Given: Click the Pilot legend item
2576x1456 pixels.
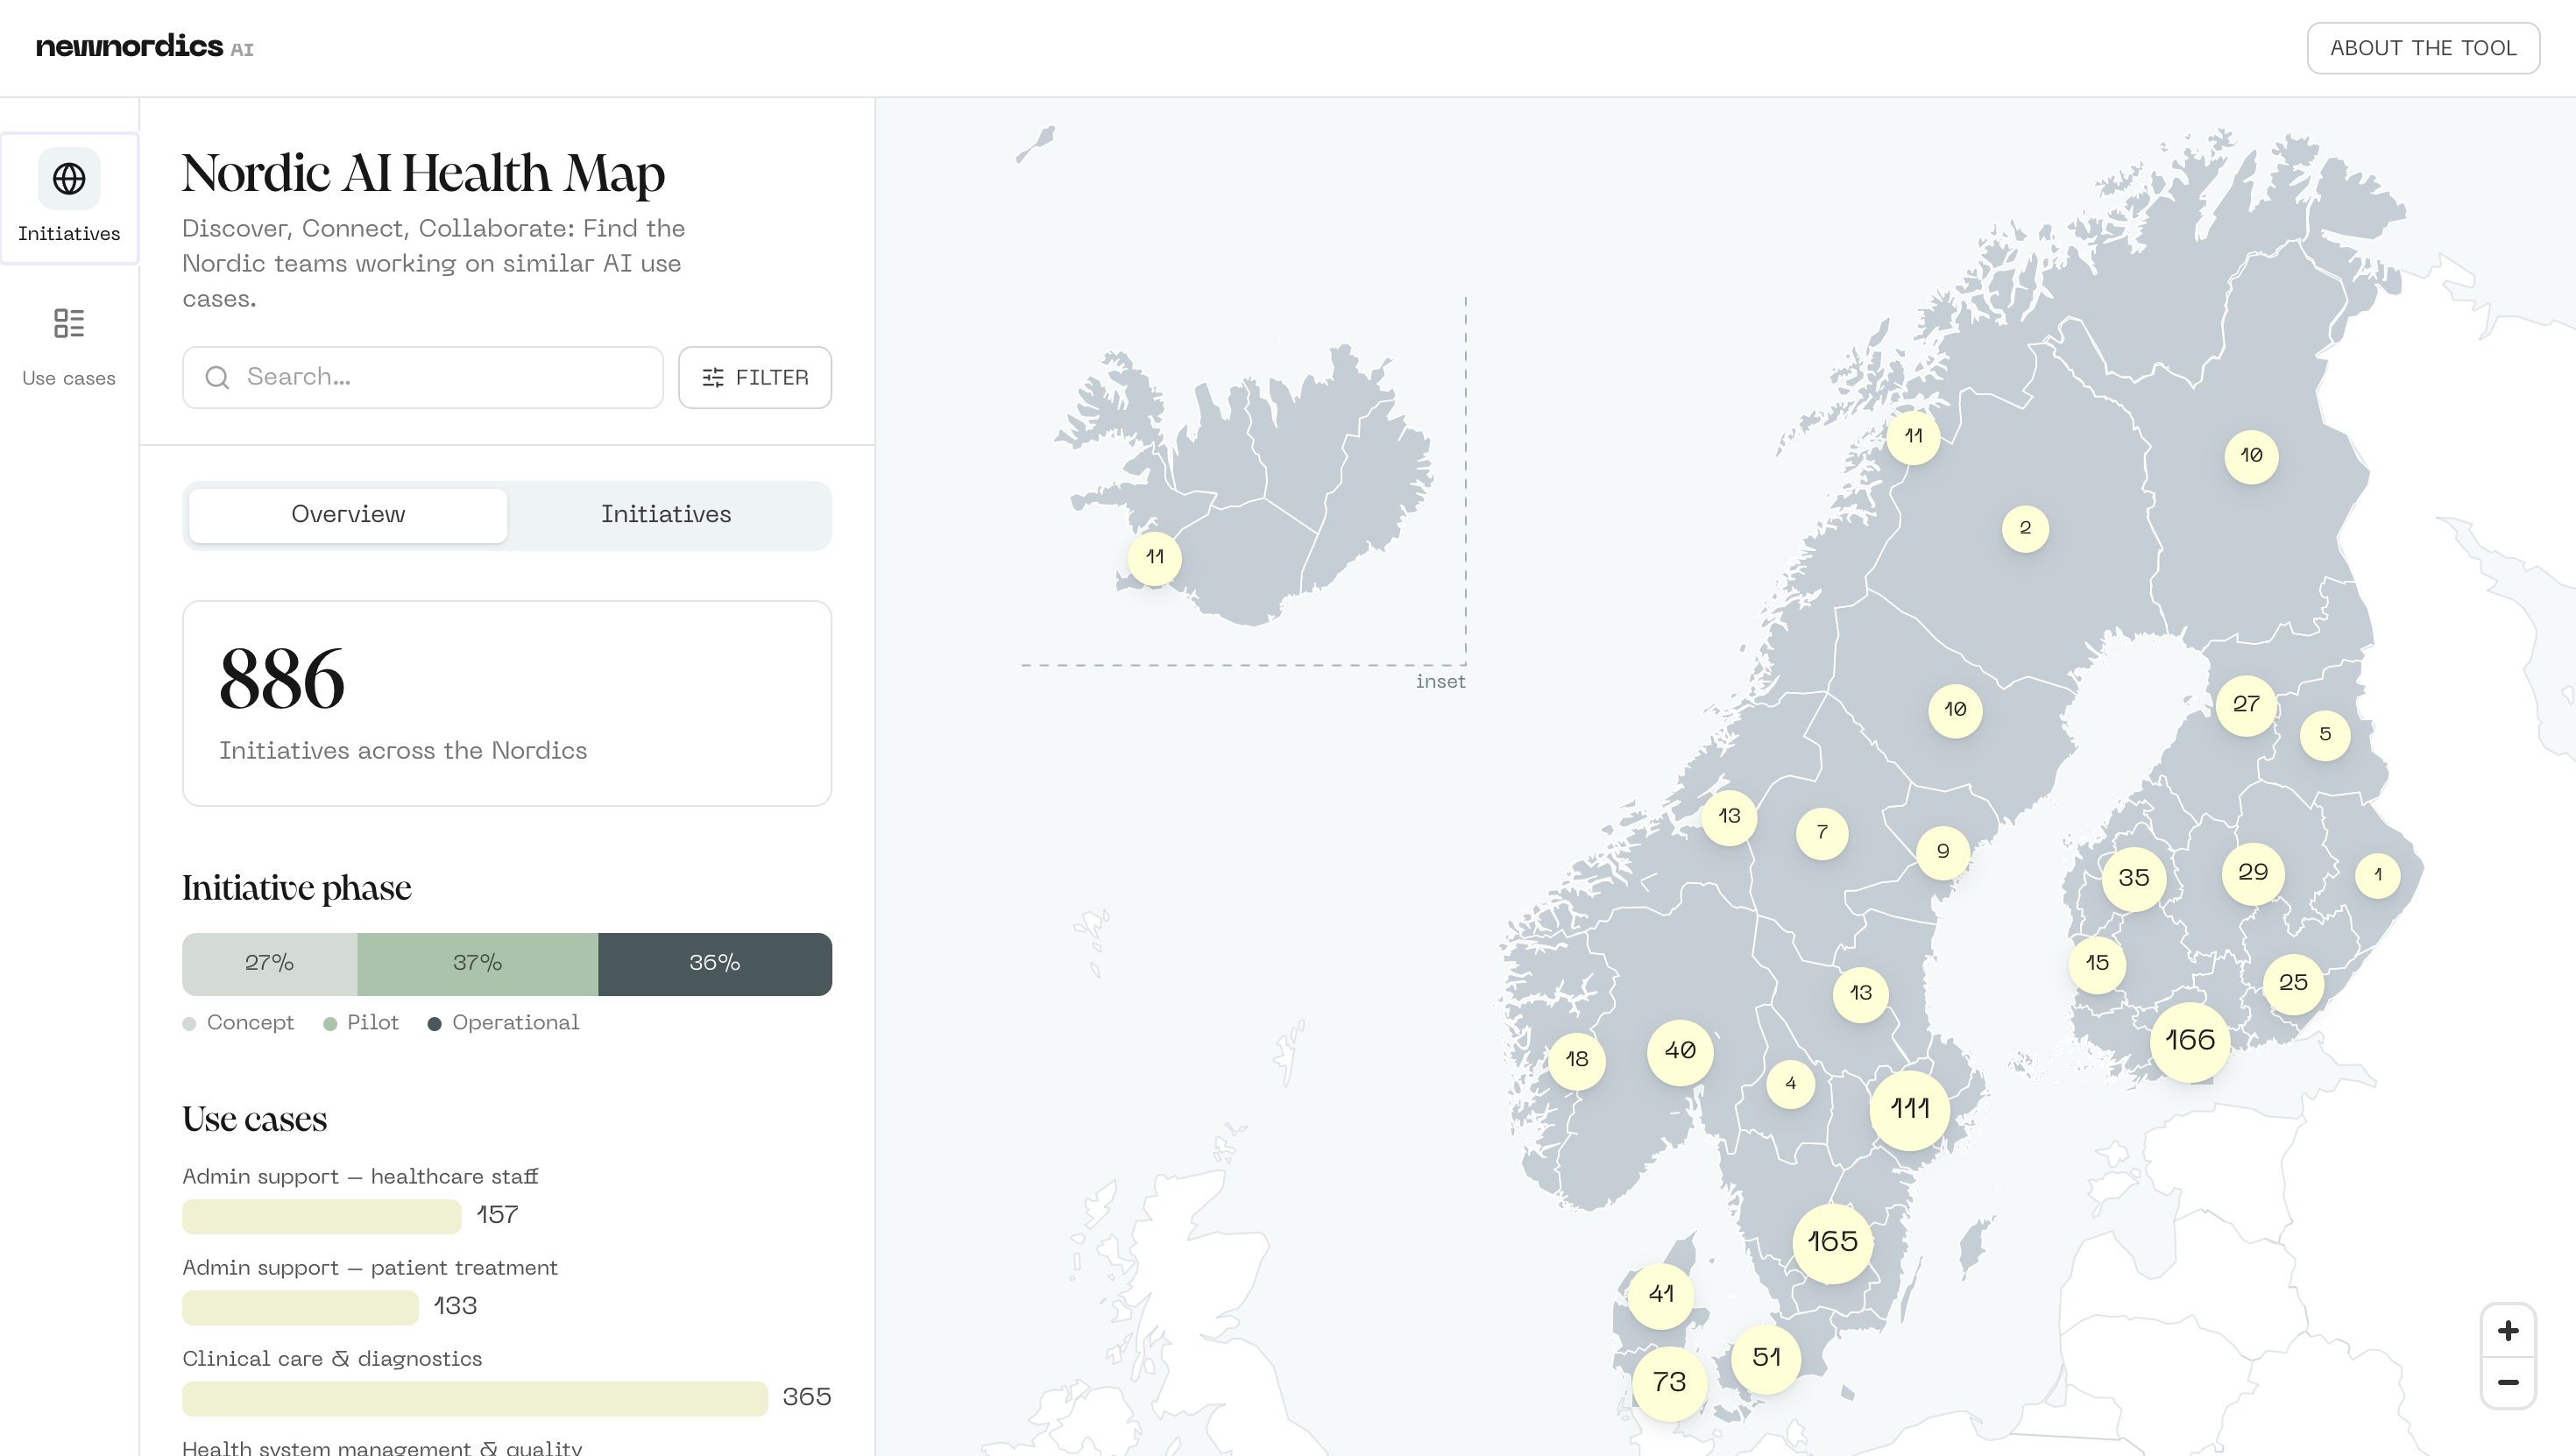Looking at the screenshot, I should [x=361, y=1023].
